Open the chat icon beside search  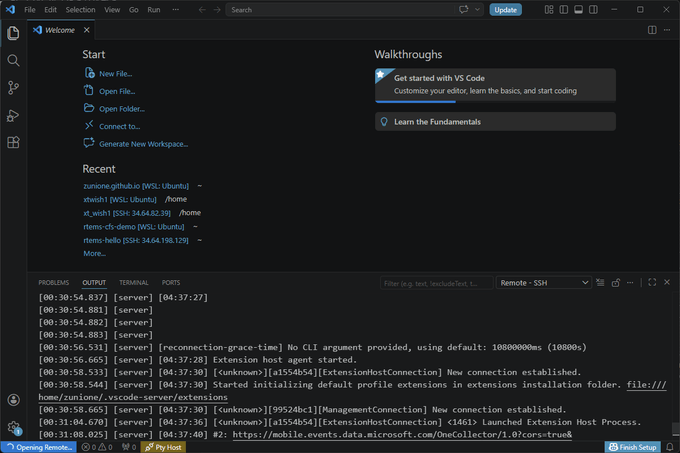(464, 10)
